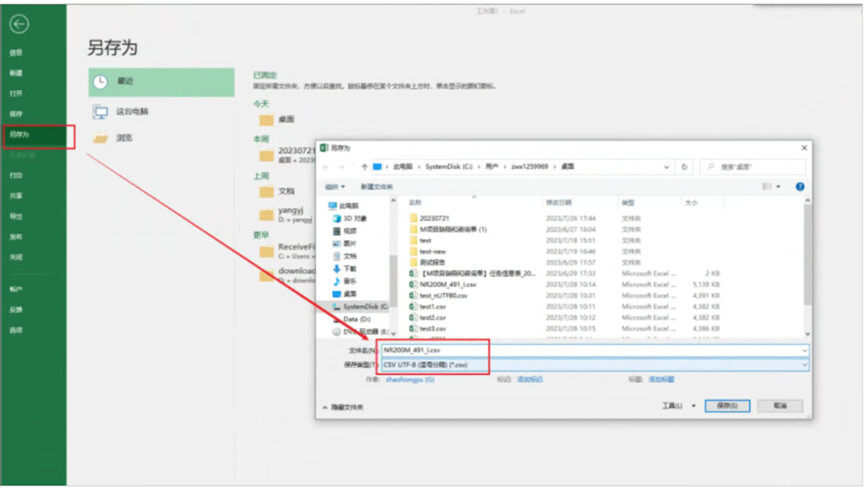Sort by the 大小 (Size) column header
The height and width of the screenshot is (488, 865).
pos(691,203)
